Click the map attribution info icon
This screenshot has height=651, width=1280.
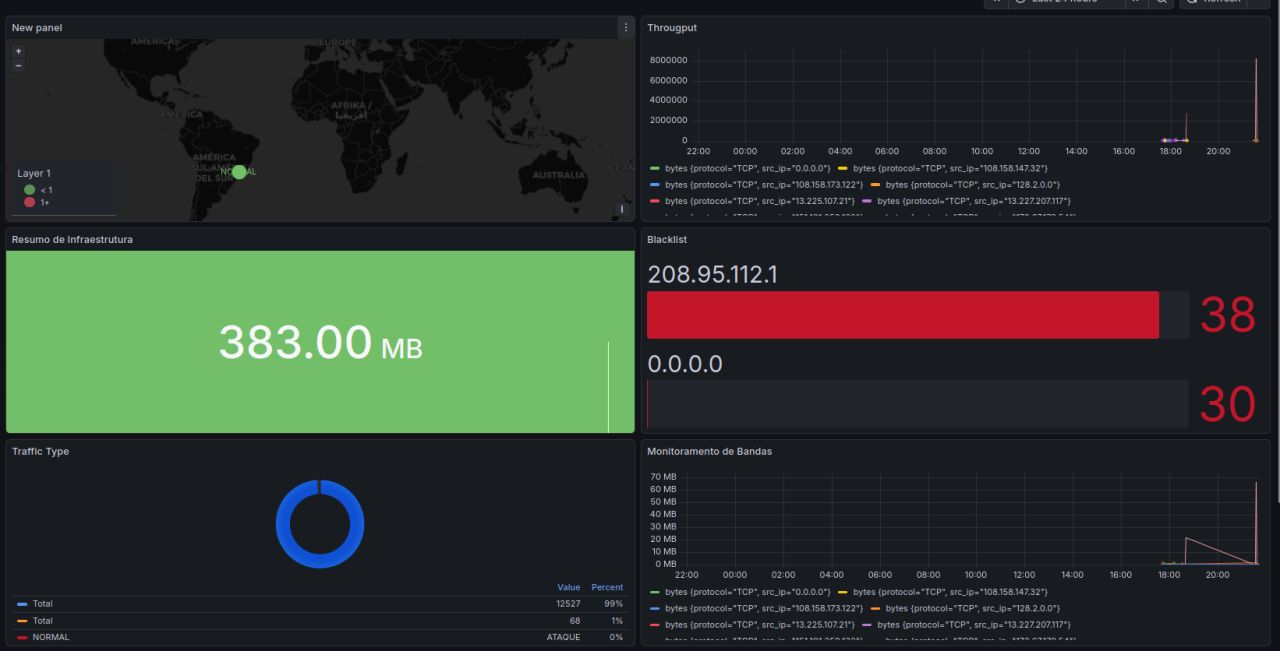[x=621, y=209]
